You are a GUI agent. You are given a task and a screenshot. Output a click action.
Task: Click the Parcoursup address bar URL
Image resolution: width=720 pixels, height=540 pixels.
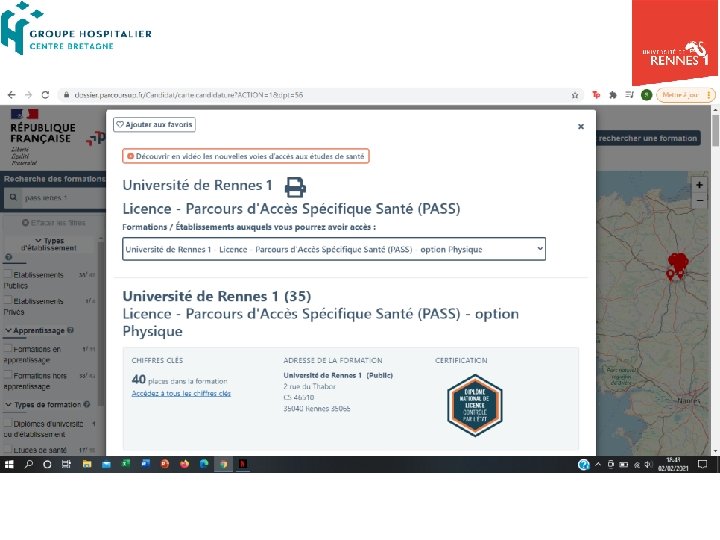point(188,95)
